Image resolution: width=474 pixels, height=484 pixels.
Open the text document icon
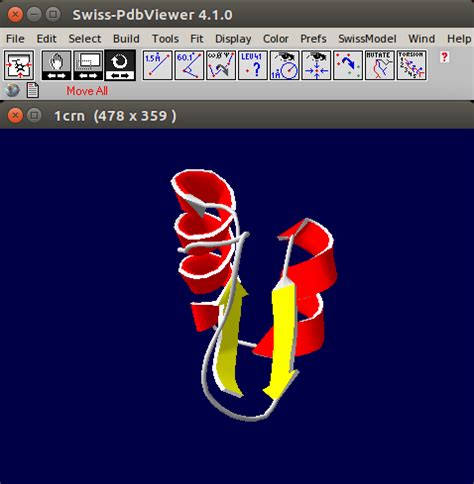point(32,90)
